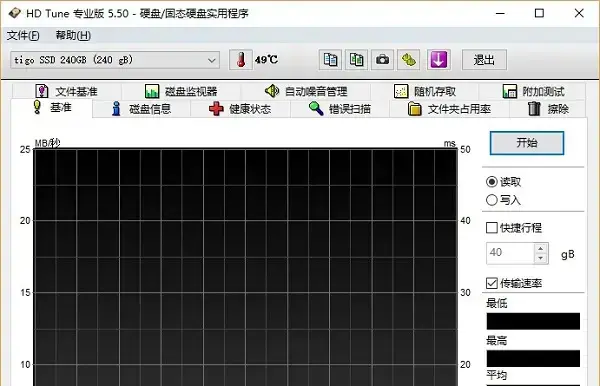Open the 文件(F) menu
Image resolution: width=600 pixels, height=386 pixels.
pos(23,36)
